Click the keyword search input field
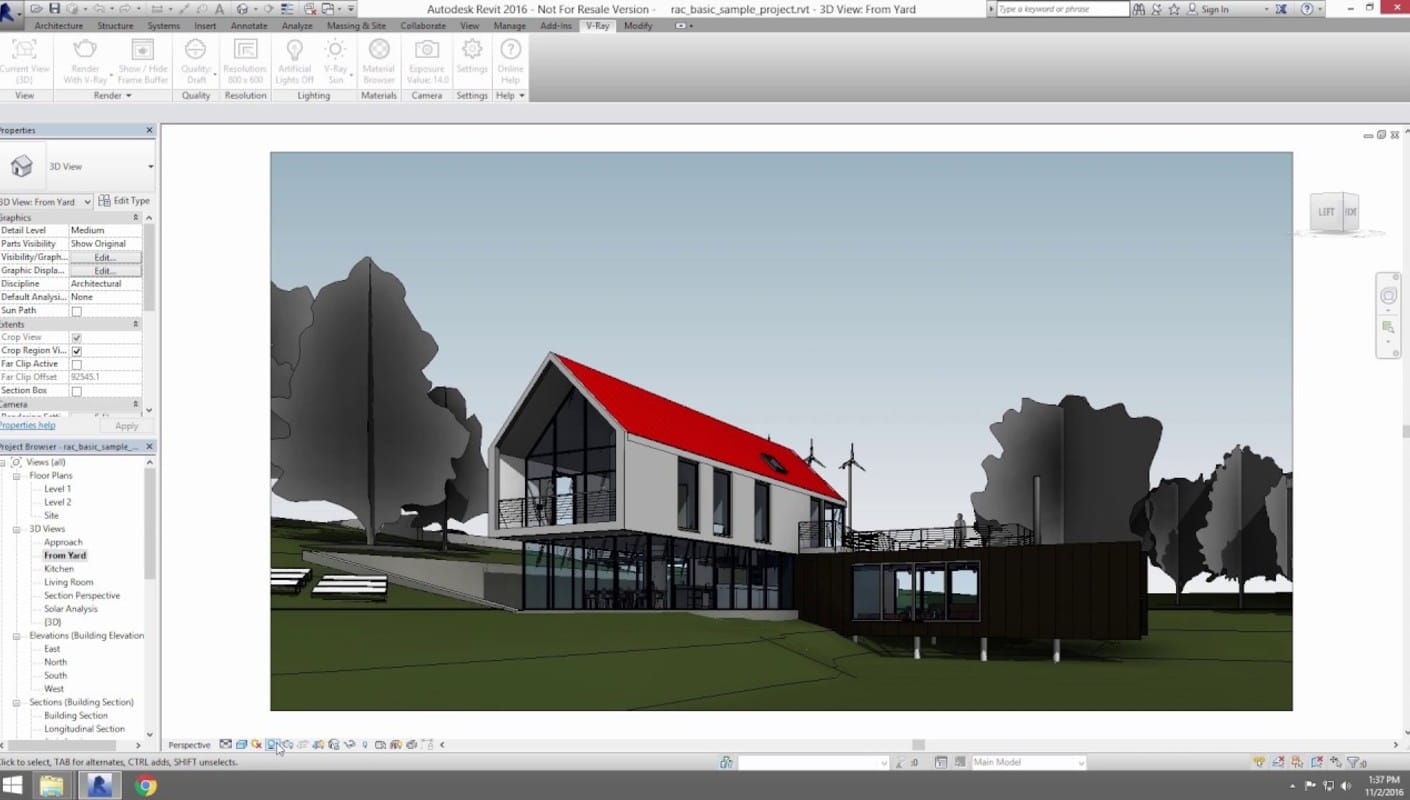The image size is (1410, 800). 1062,9
